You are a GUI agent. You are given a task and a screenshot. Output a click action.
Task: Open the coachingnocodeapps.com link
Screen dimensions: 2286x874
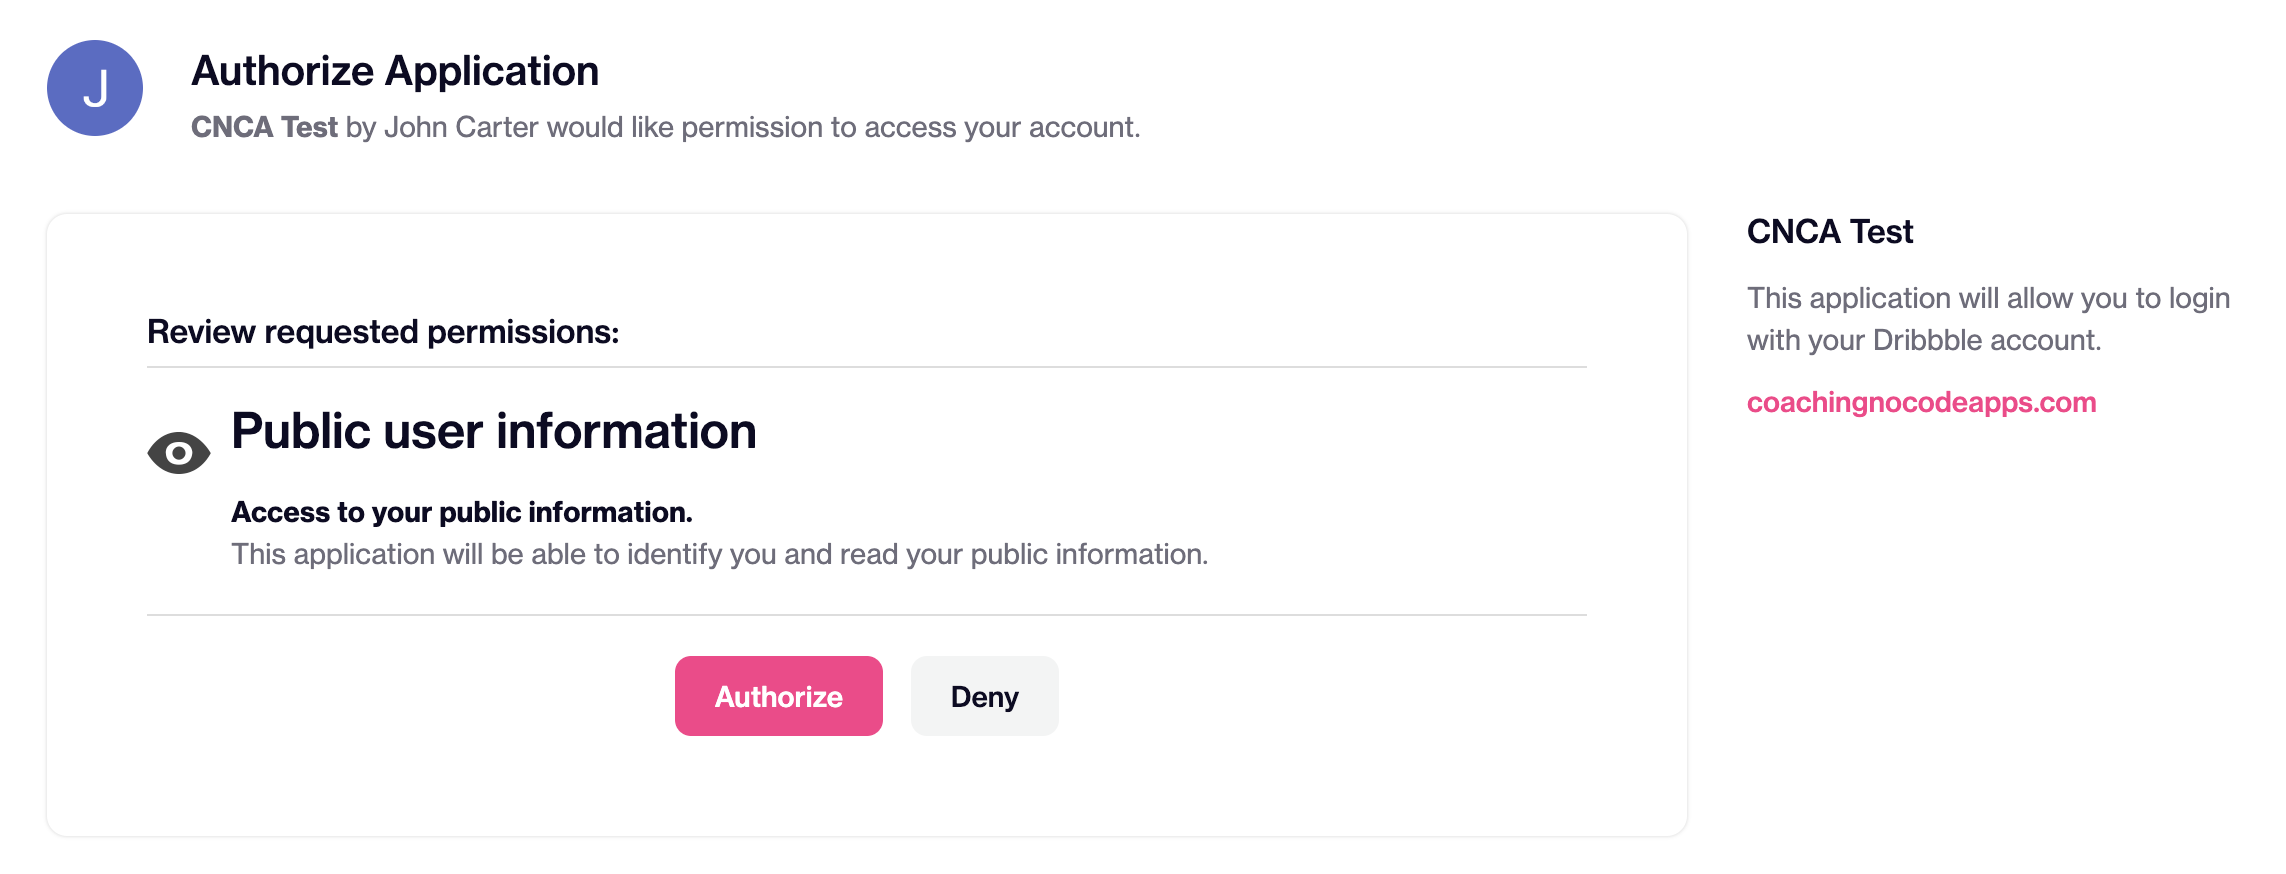(x=1921, y=402)
